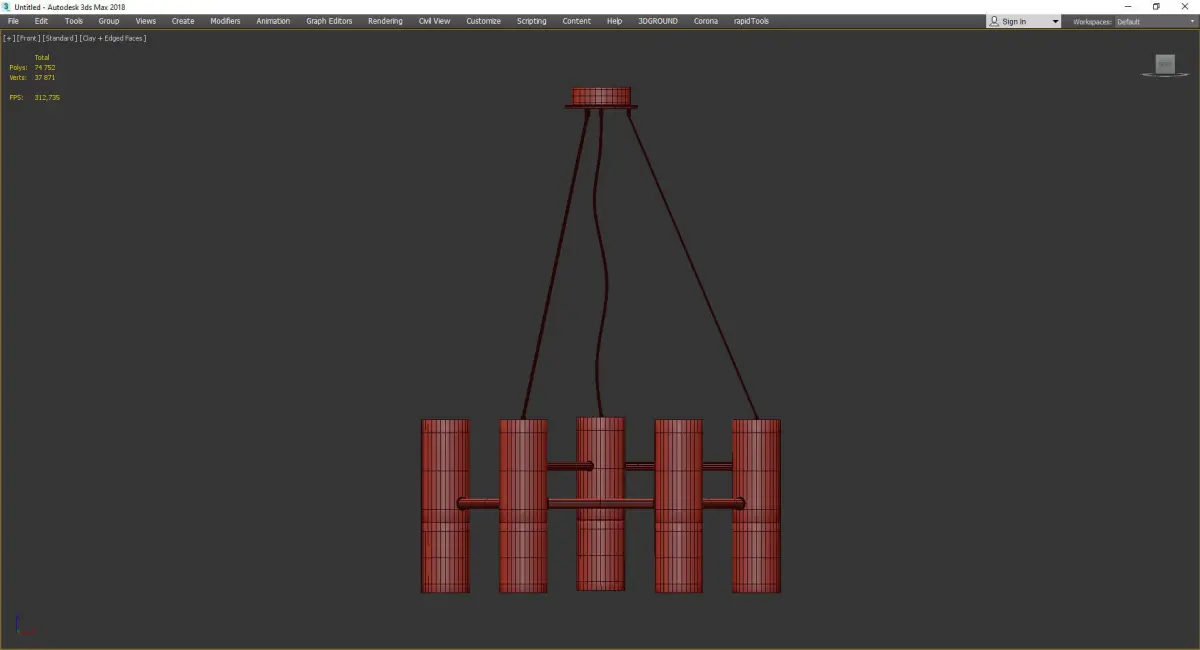
Task: Click the 3ds Max application logo icon
Action: pyautogui.click(x=7, y=7)
